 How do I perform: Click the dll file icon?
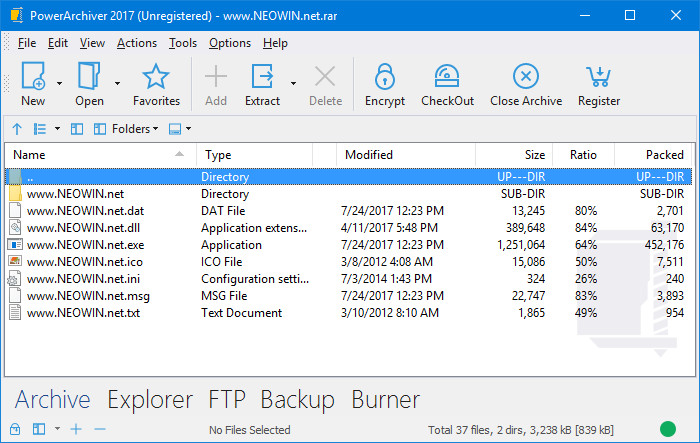pos(15,228)
